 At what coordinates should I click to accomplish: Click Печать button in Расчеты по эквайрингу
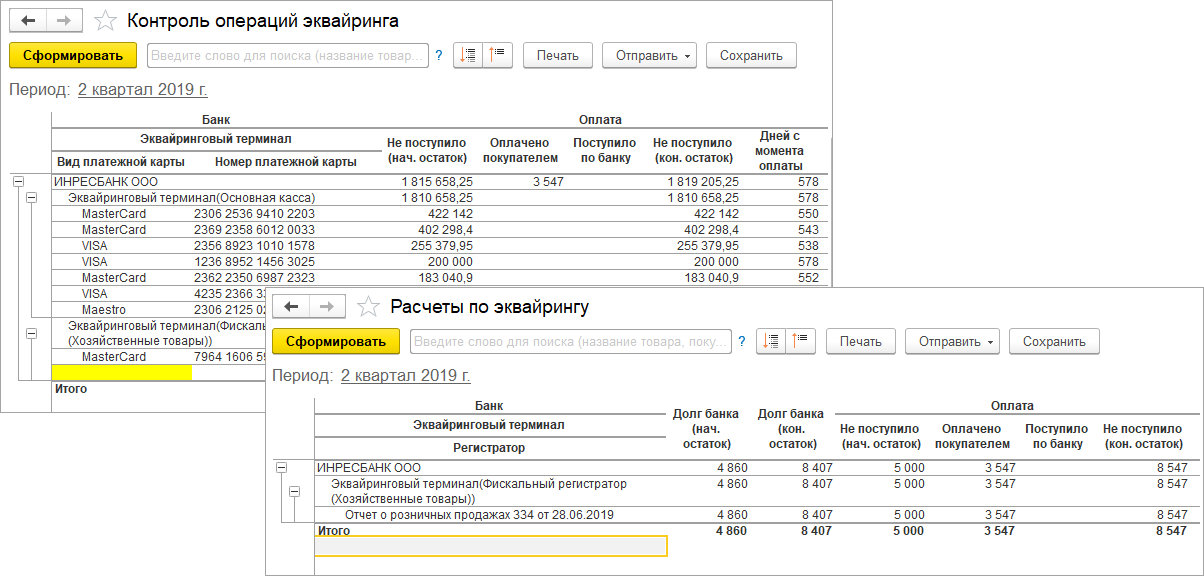click(860, 342)
